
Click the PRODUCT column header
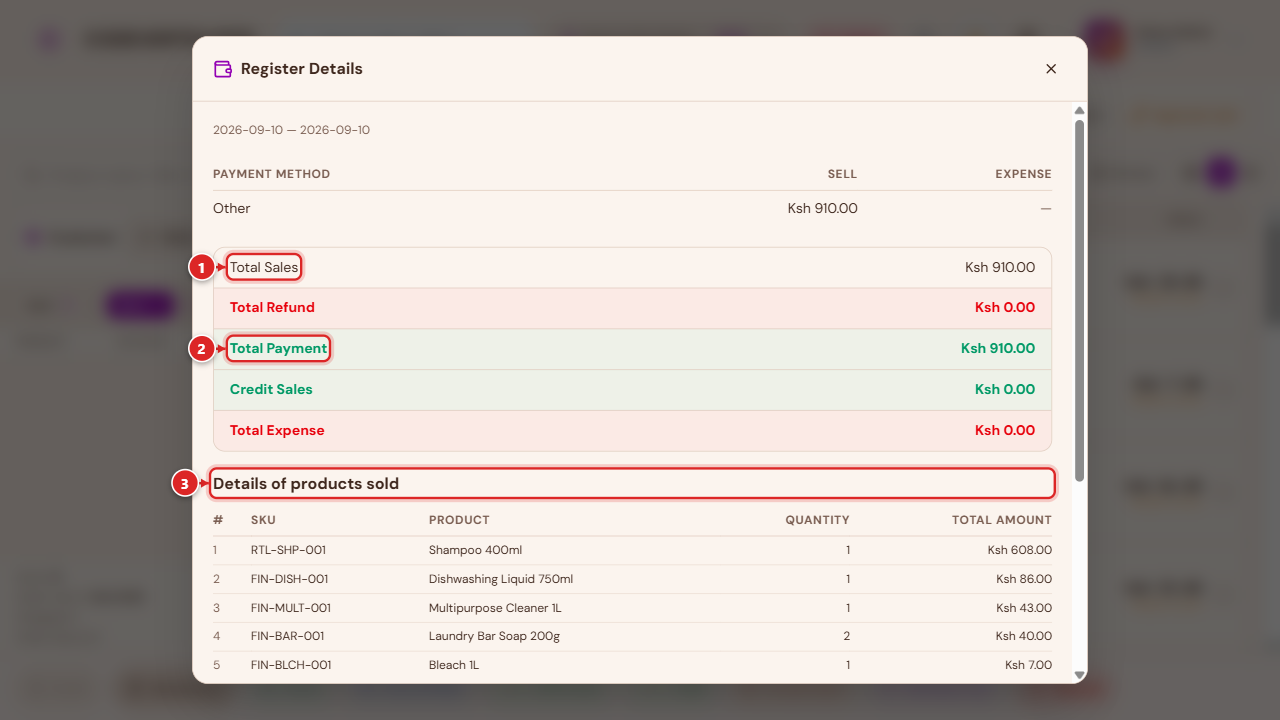[459, 520]
